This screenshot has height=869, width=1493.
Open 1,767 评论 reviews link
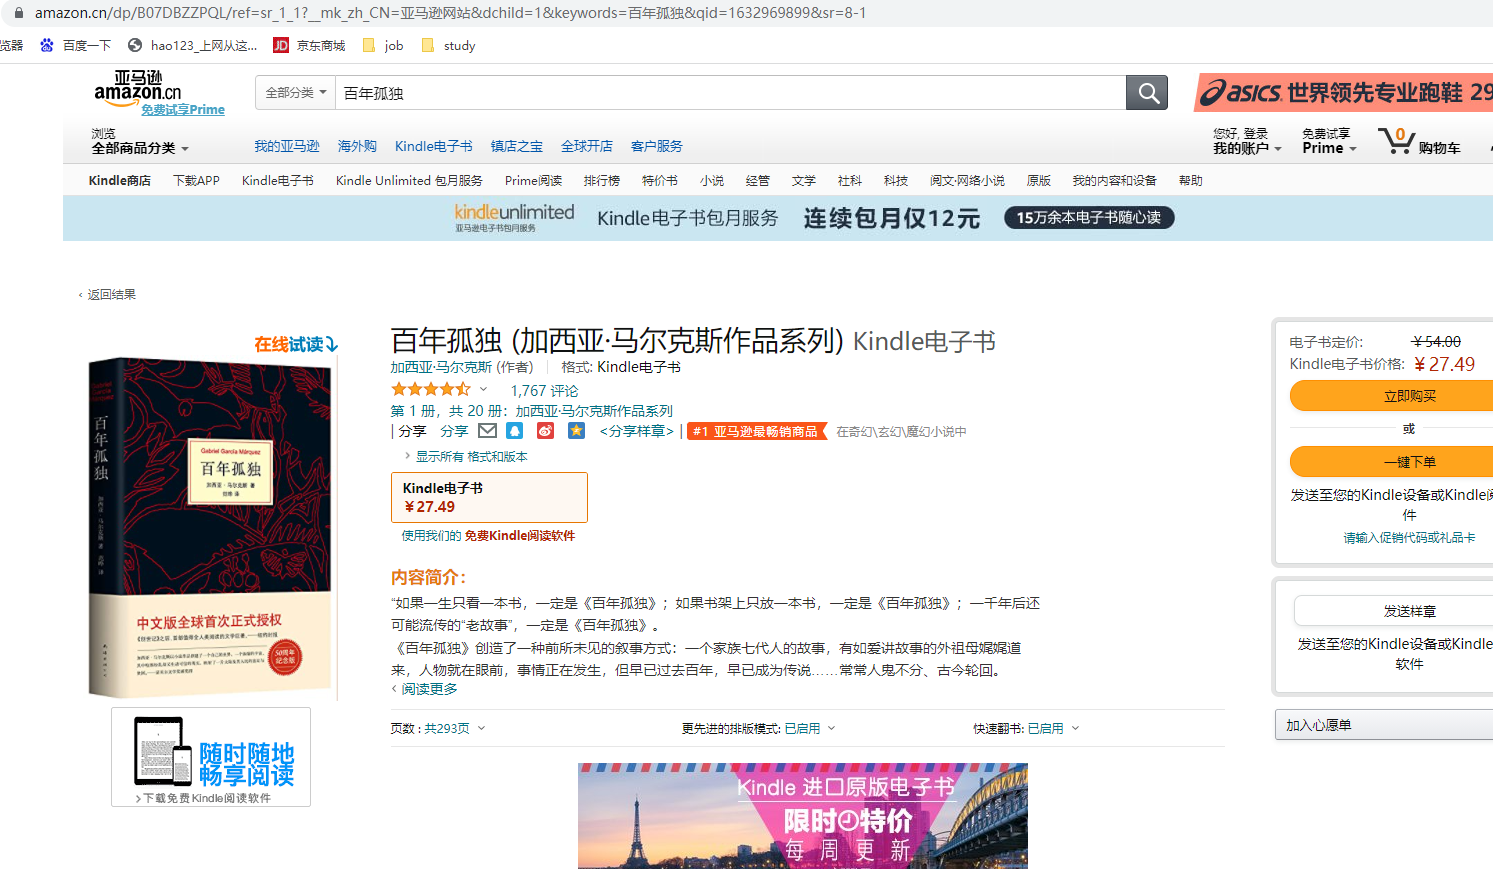(x=544, y=390)
